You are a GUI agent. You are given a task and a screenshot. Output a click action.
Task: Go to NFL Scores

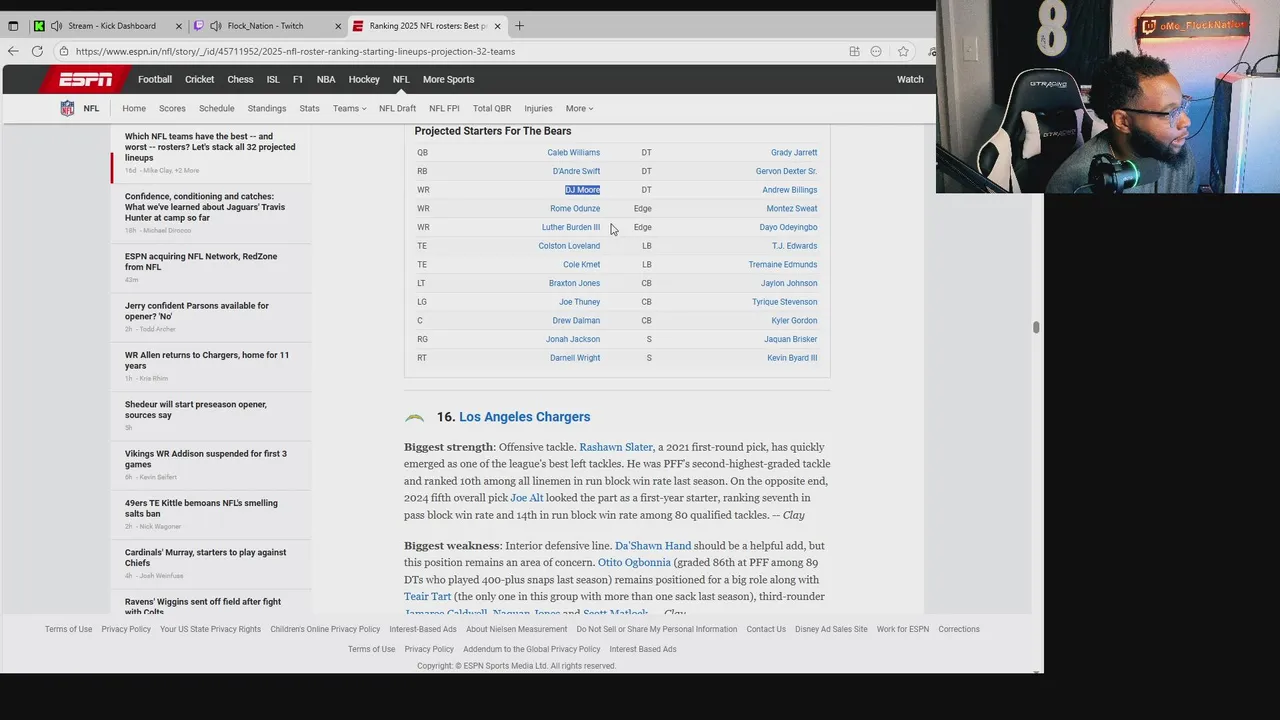[x=172, y=108]
